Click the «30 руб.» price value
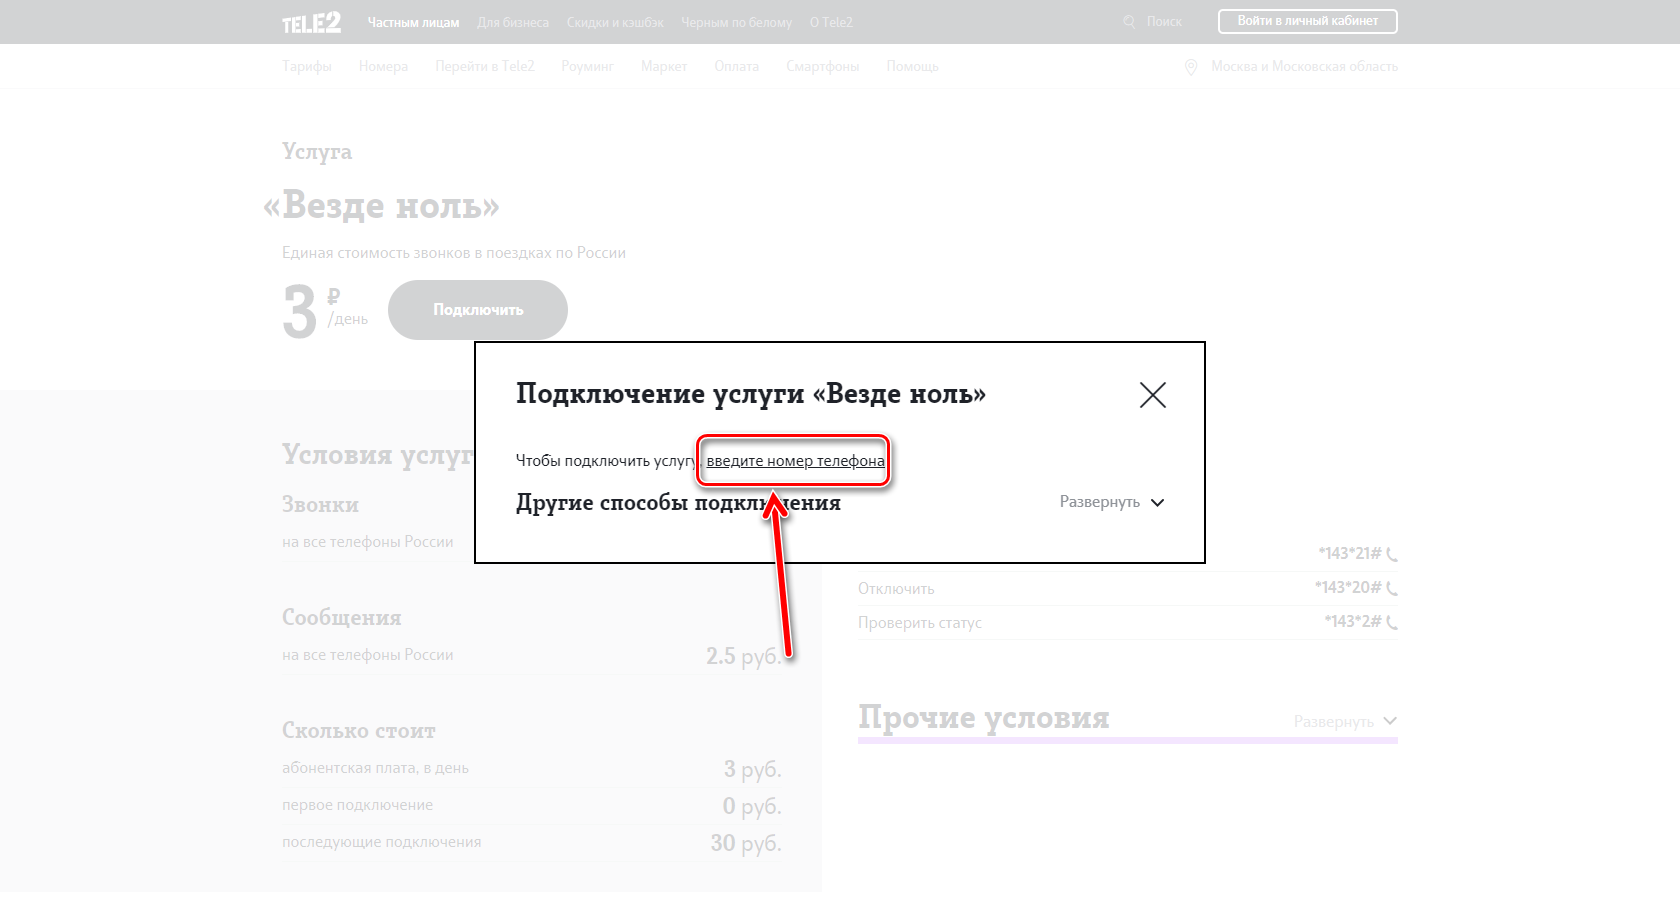 [x=746, y=843]
